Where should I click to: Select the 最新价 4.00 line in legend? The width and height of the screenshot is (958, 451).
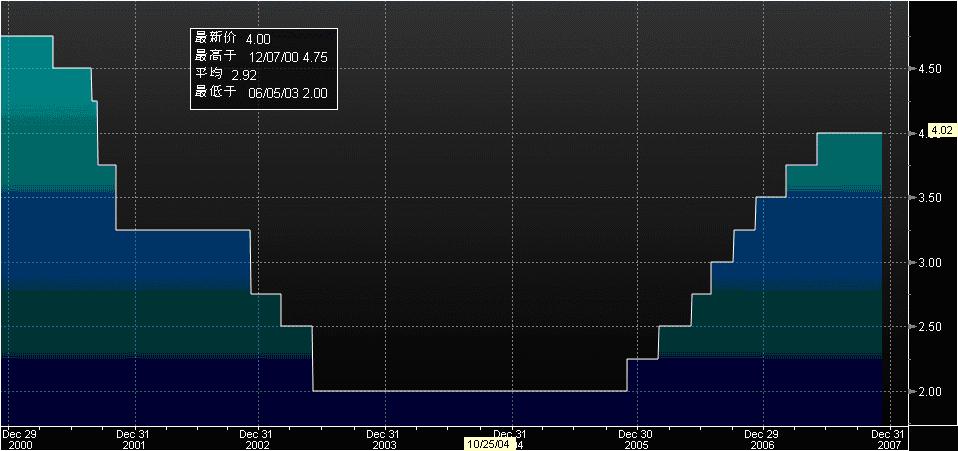click(233, 38)
